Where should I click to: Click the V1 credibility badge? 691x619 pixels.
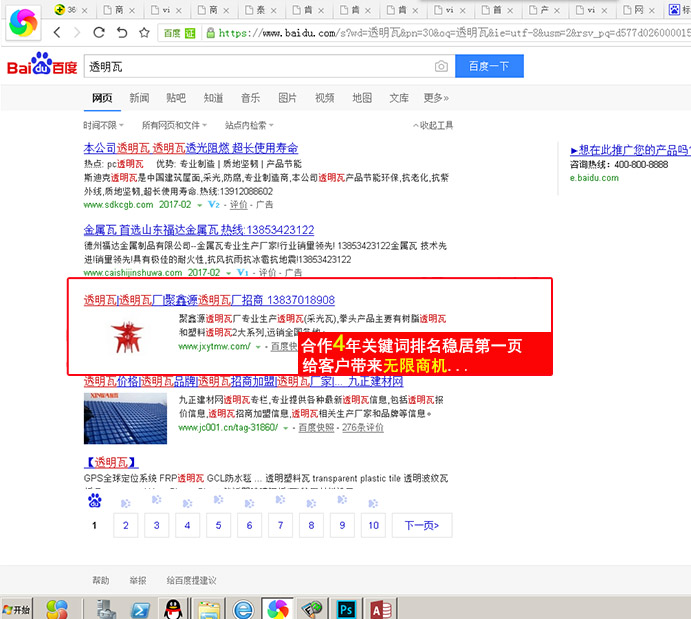coord(243,272)
